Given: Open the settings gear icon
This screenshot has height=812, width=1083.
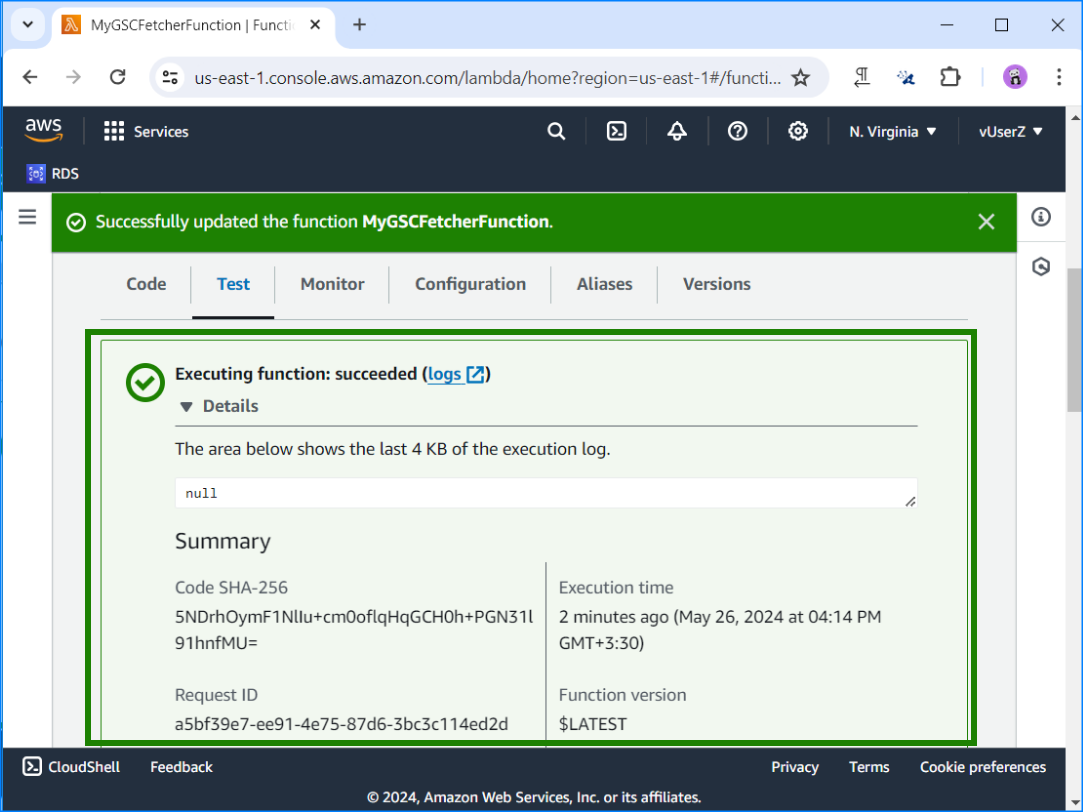Looking at the screenshot, I should 797,130.
